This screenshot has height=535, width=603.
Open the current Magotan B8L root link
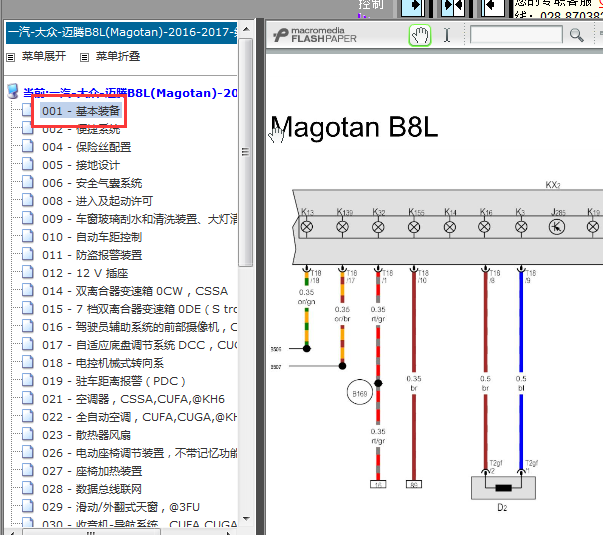tap(130, 93)
